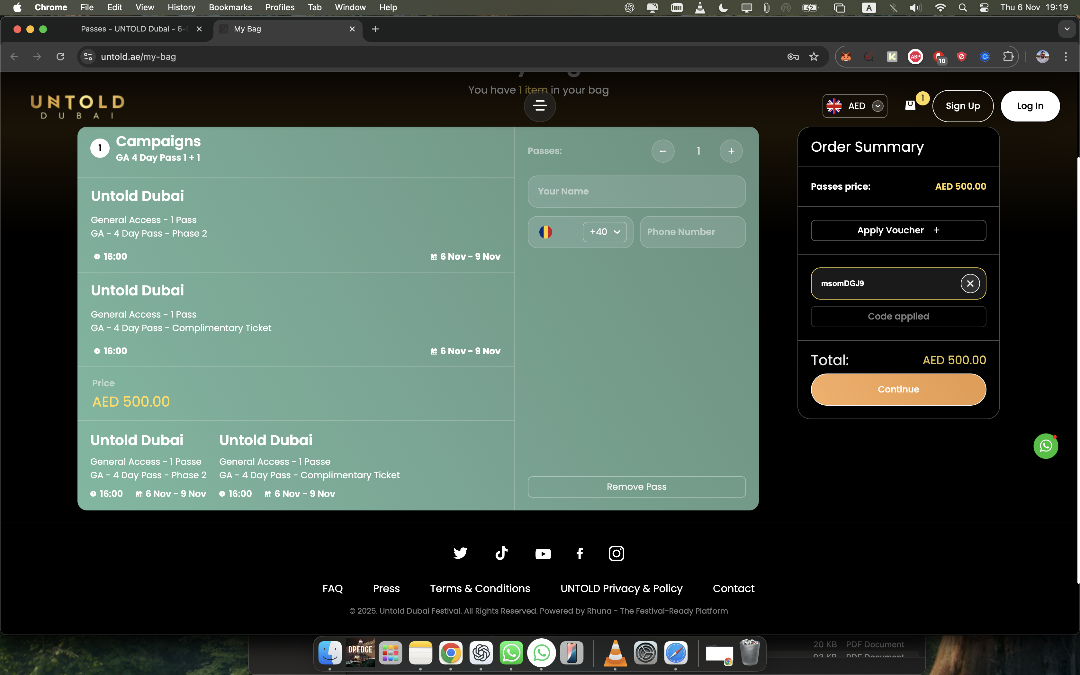Open the Facebook social icon
1080x675 pixels.
[580, 554]
